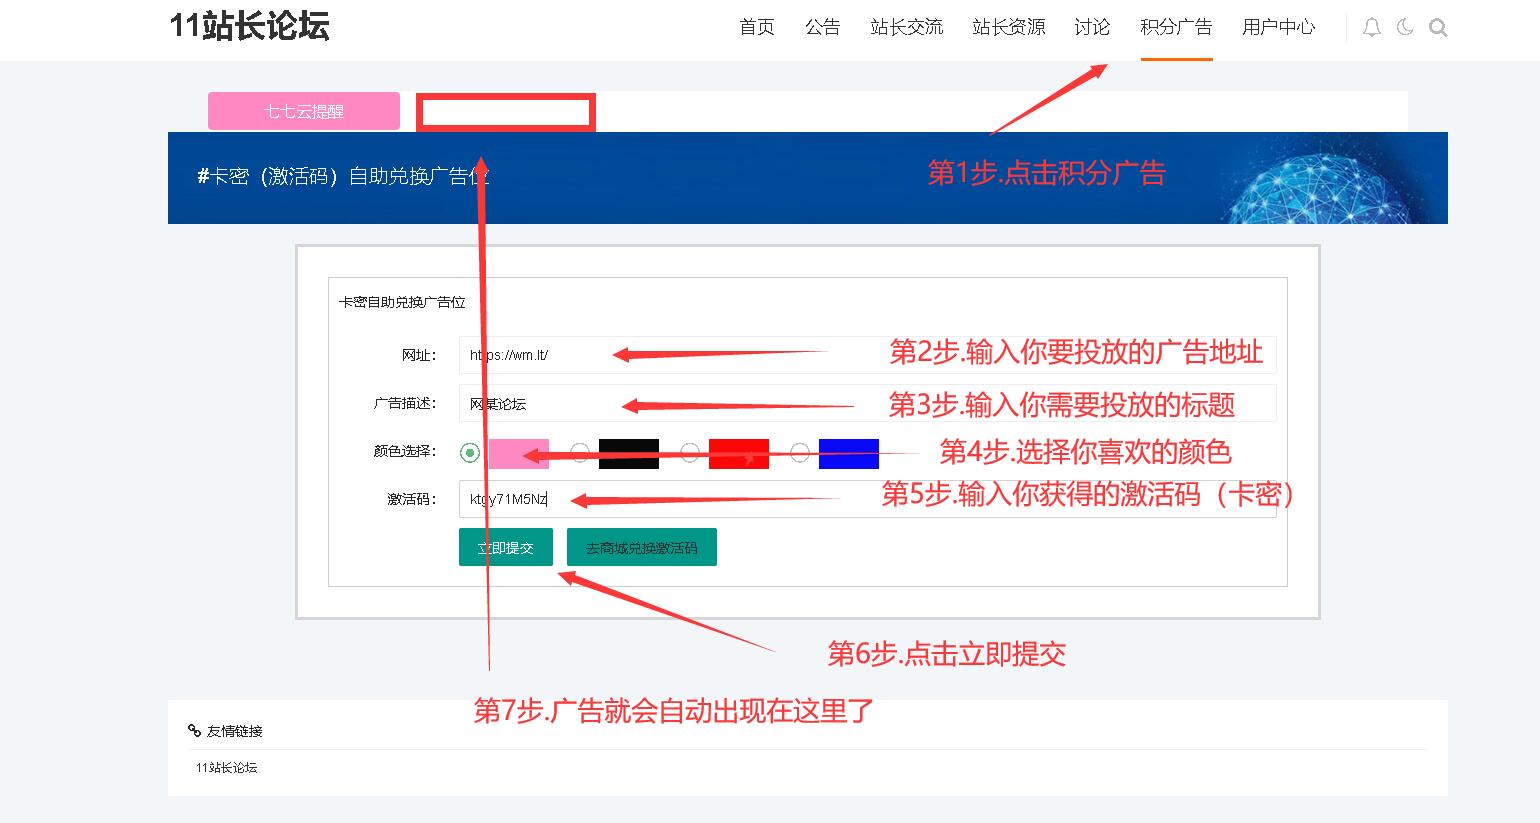Open 用户中心 menu

point(1278,28)
